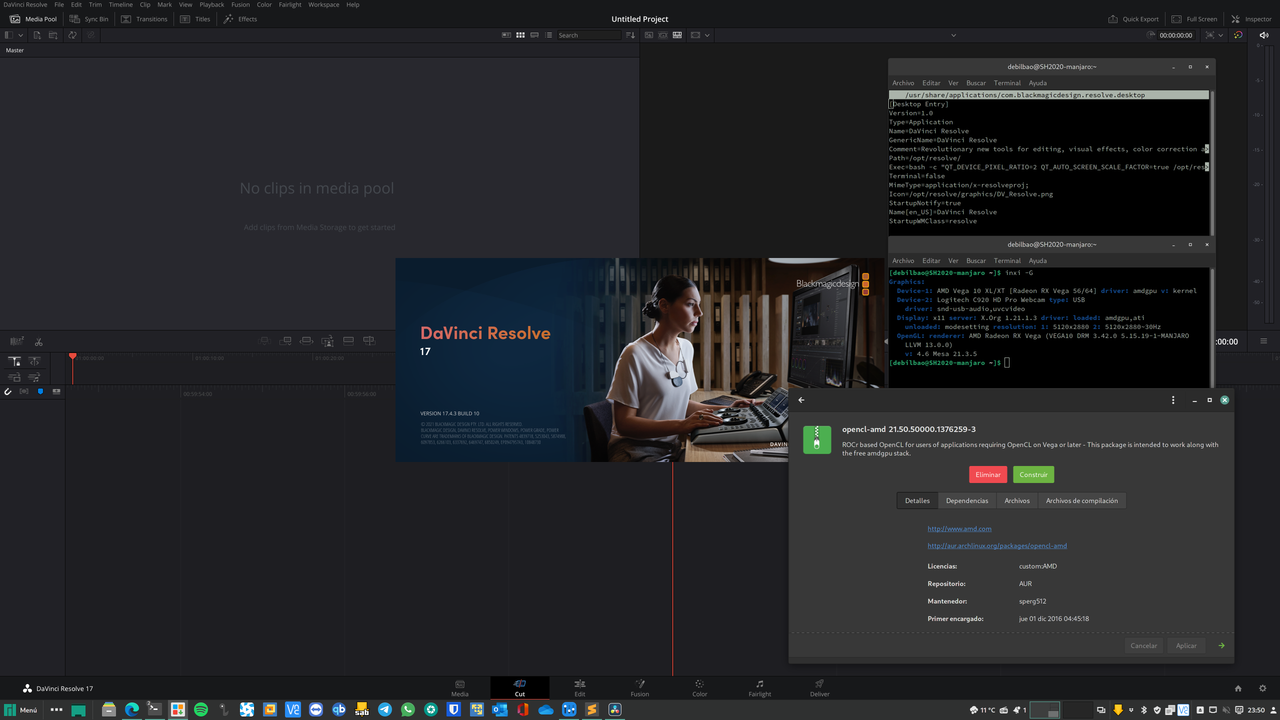Open the package manager three-dot menu

coord(1173,400)
